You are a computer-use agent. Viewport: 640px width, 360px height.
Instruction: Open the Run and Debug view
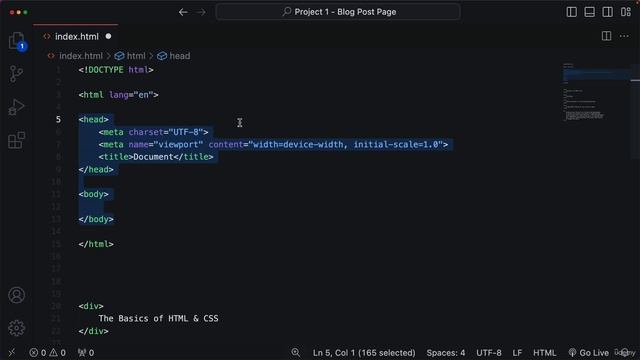point(16,107)
